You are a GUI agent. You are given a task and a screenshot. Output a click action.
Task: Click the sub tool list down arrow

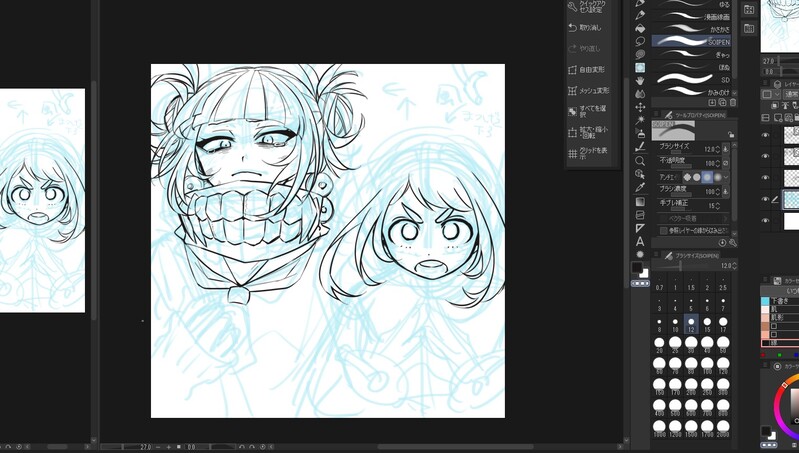(734, 94)
